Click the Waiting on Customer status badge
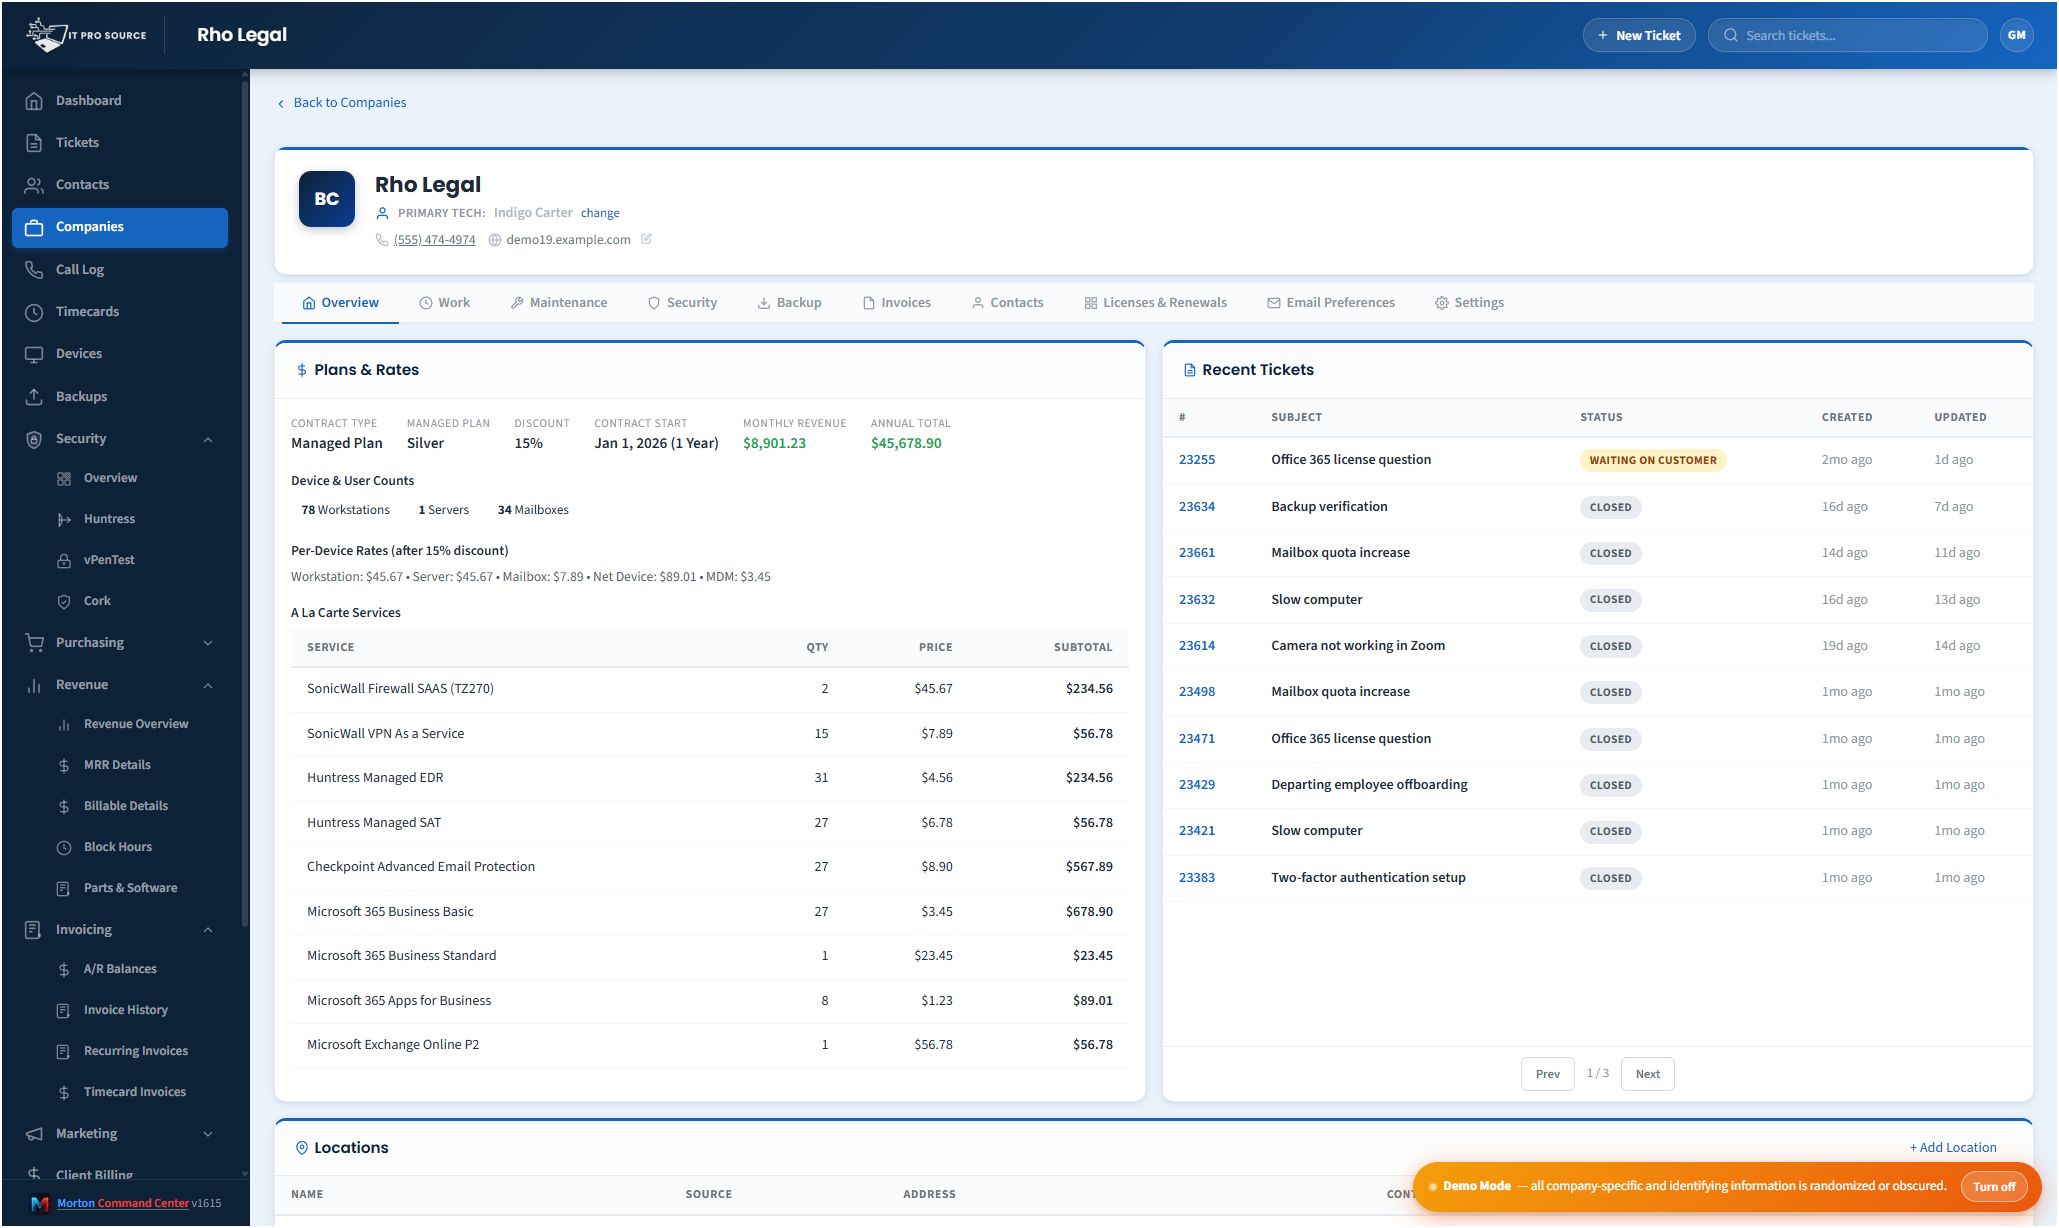The image size is (2059, 1228). point(1652,460)
